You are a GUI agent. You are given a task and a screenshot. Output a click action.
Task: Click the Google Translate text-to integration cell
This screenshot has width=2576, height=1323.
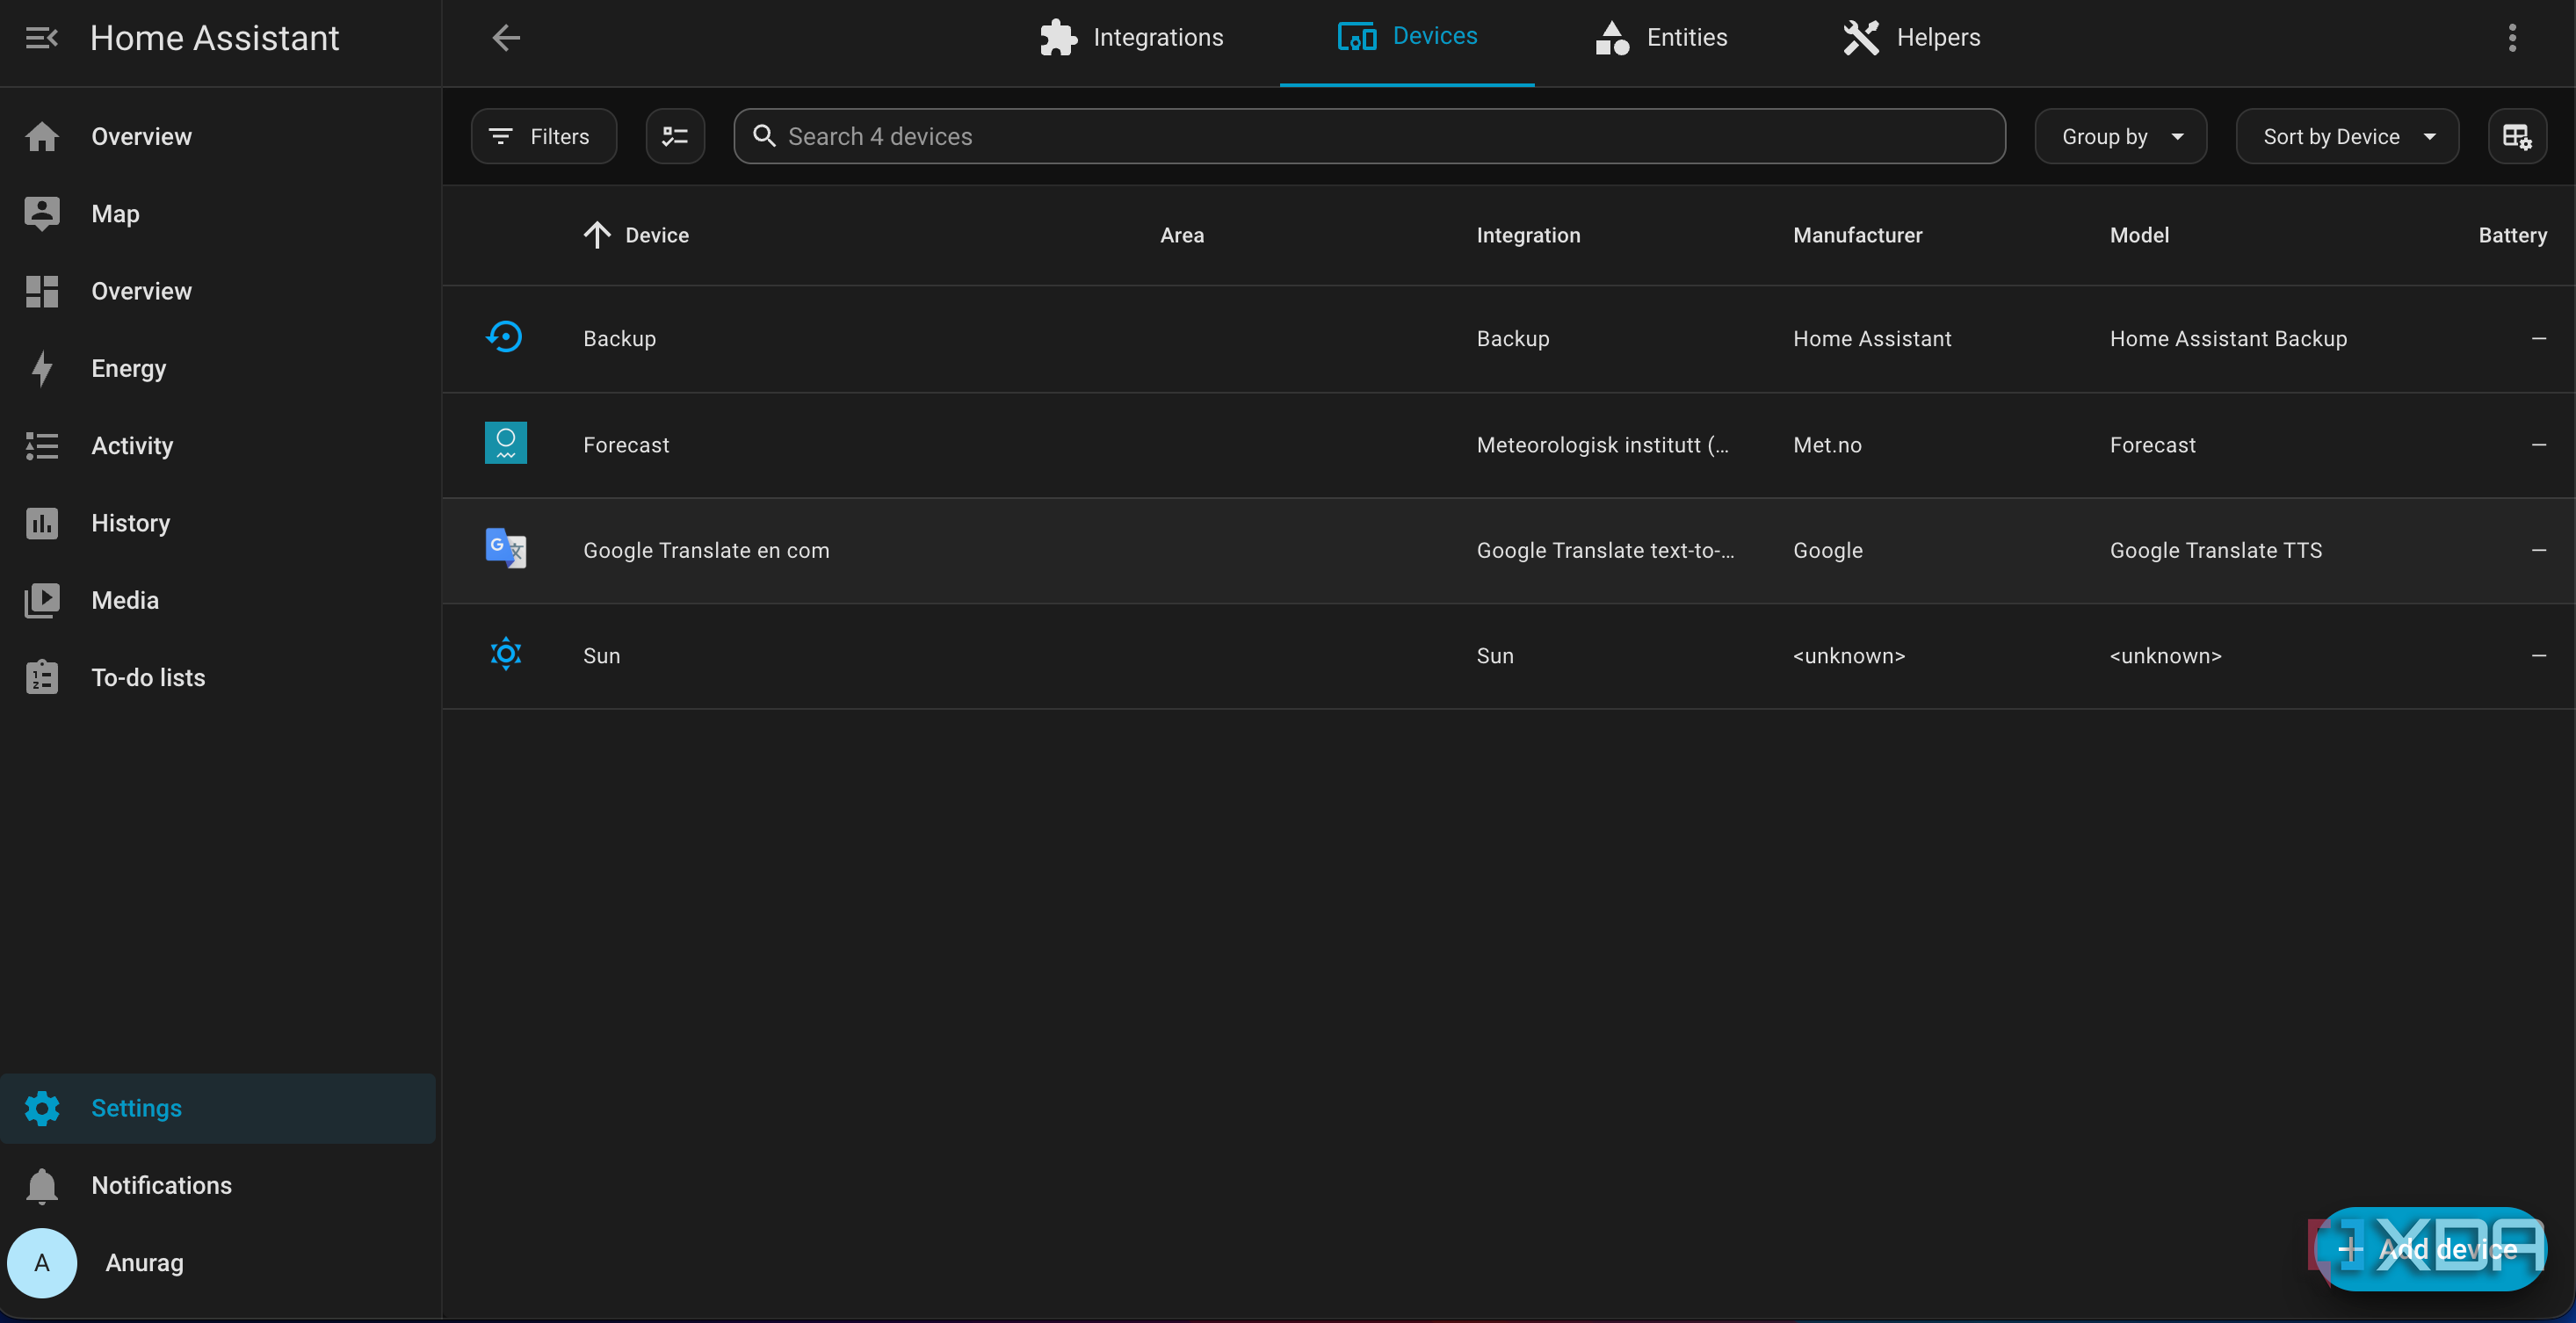coord(1605,550)
